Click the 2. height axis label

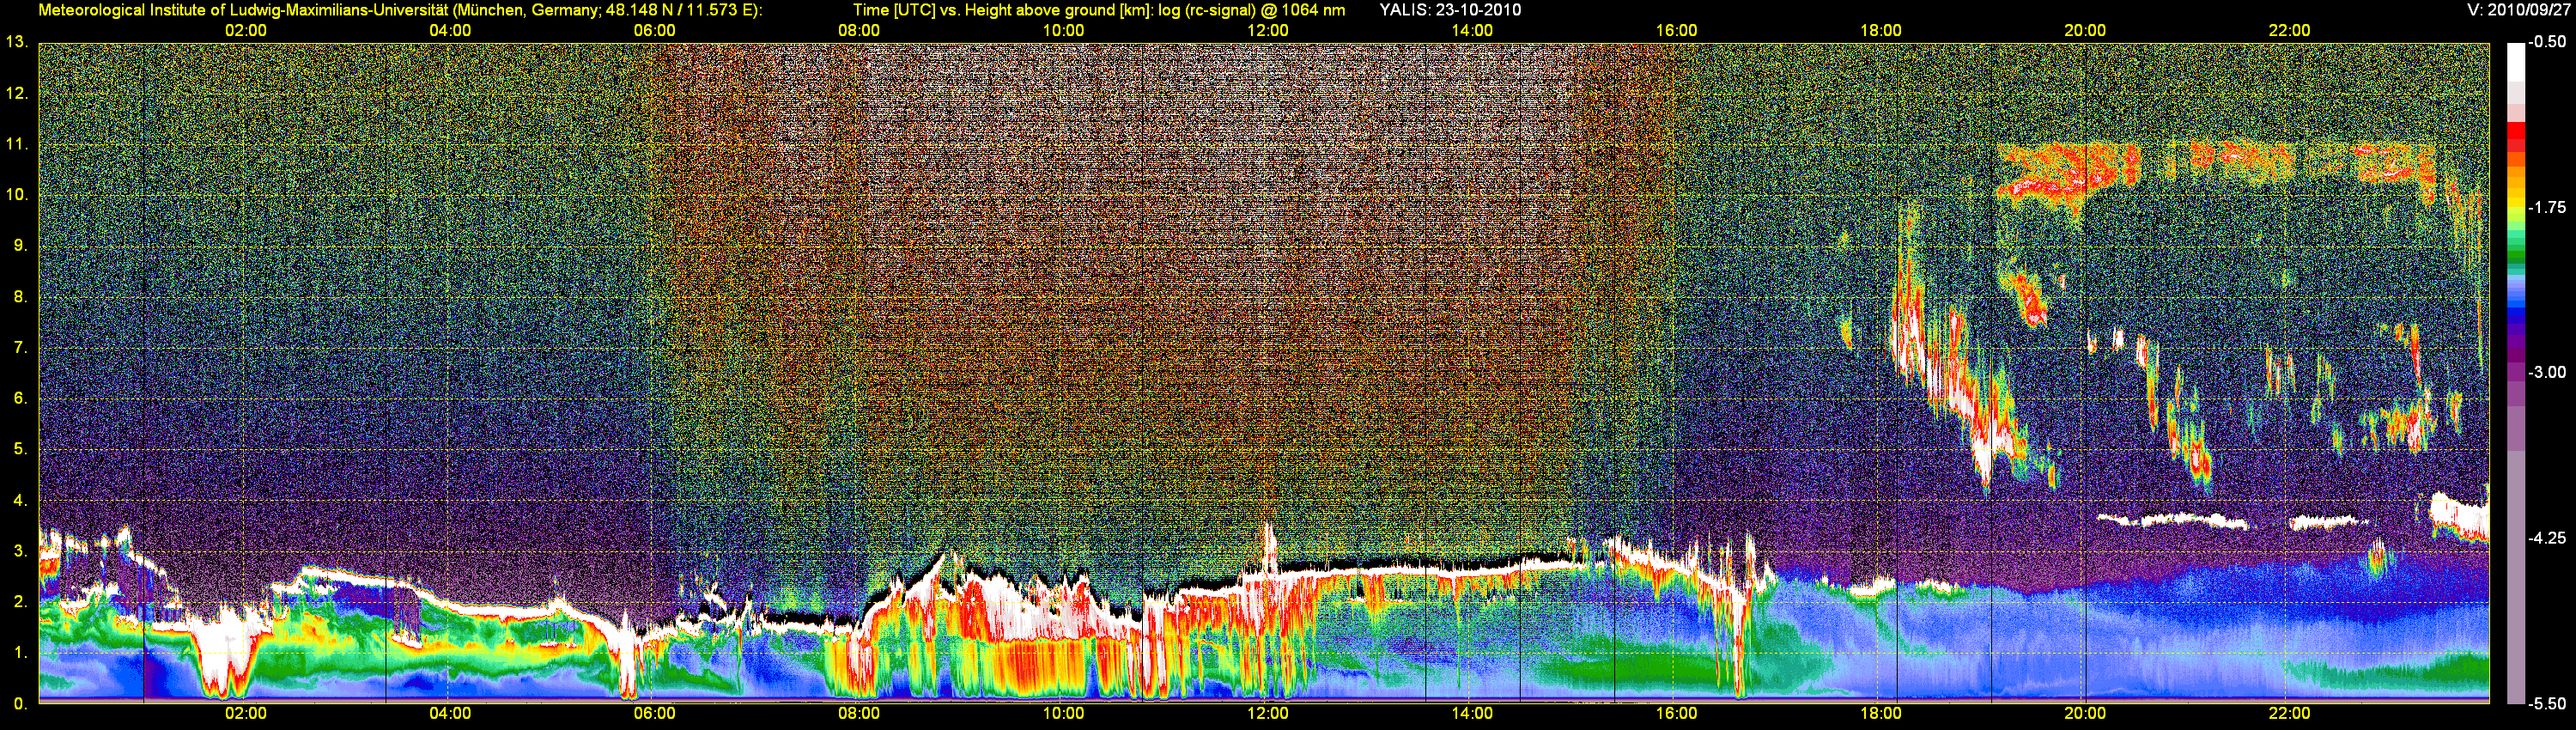(x=20, y=602)
